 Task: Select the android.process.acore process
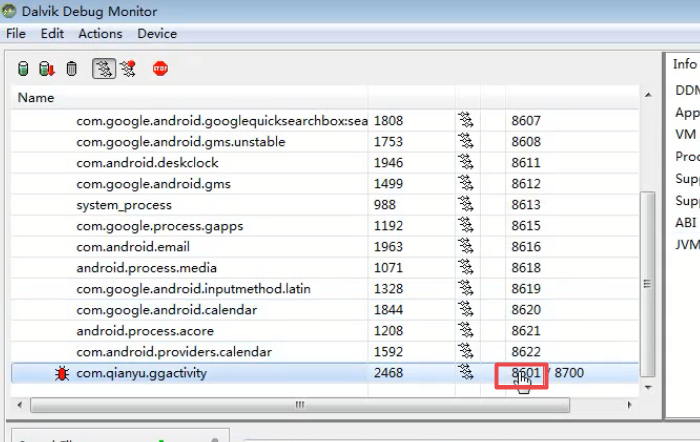click(145, 330)
